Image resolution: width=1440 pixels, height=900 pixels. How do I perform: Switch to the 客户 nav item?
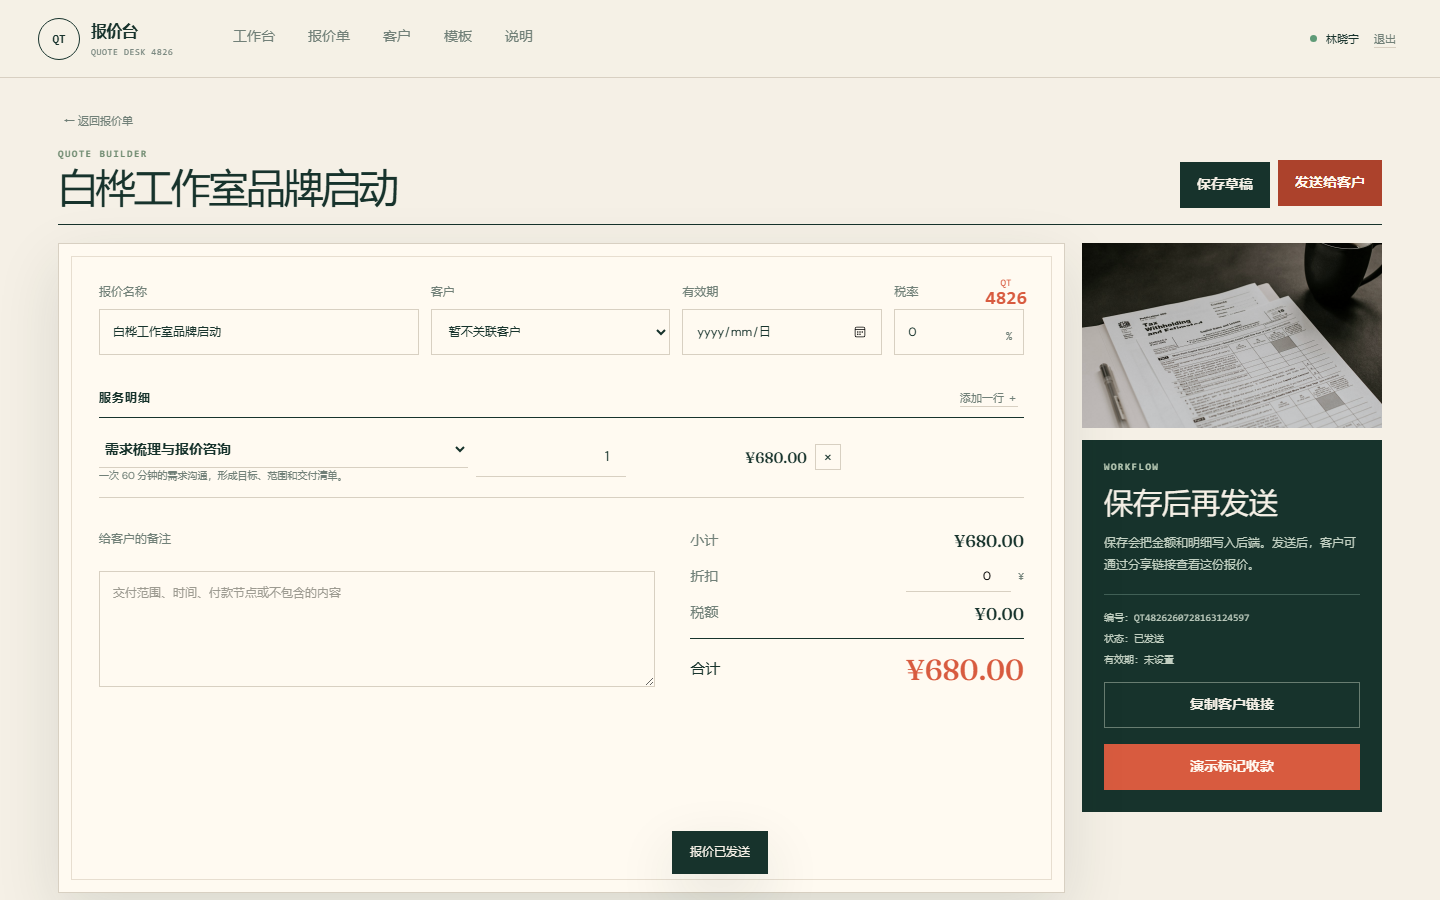point(397,36)
